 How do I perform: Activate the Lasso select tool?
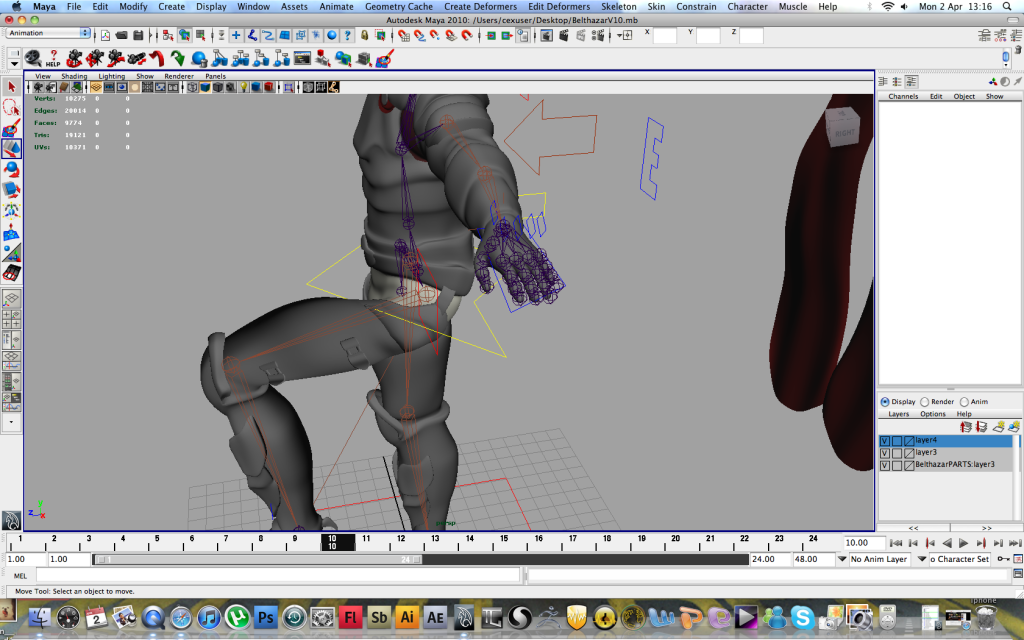11,108
